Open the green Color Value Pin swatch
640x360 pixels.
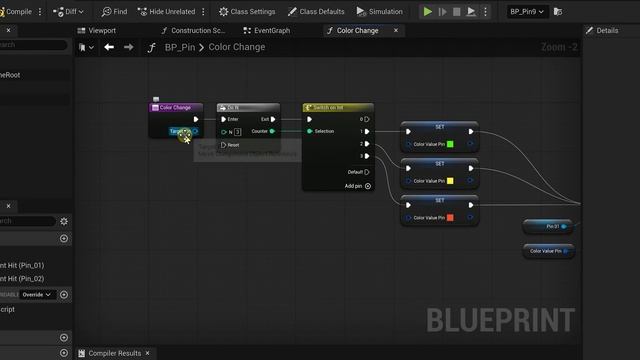(450, 144)
